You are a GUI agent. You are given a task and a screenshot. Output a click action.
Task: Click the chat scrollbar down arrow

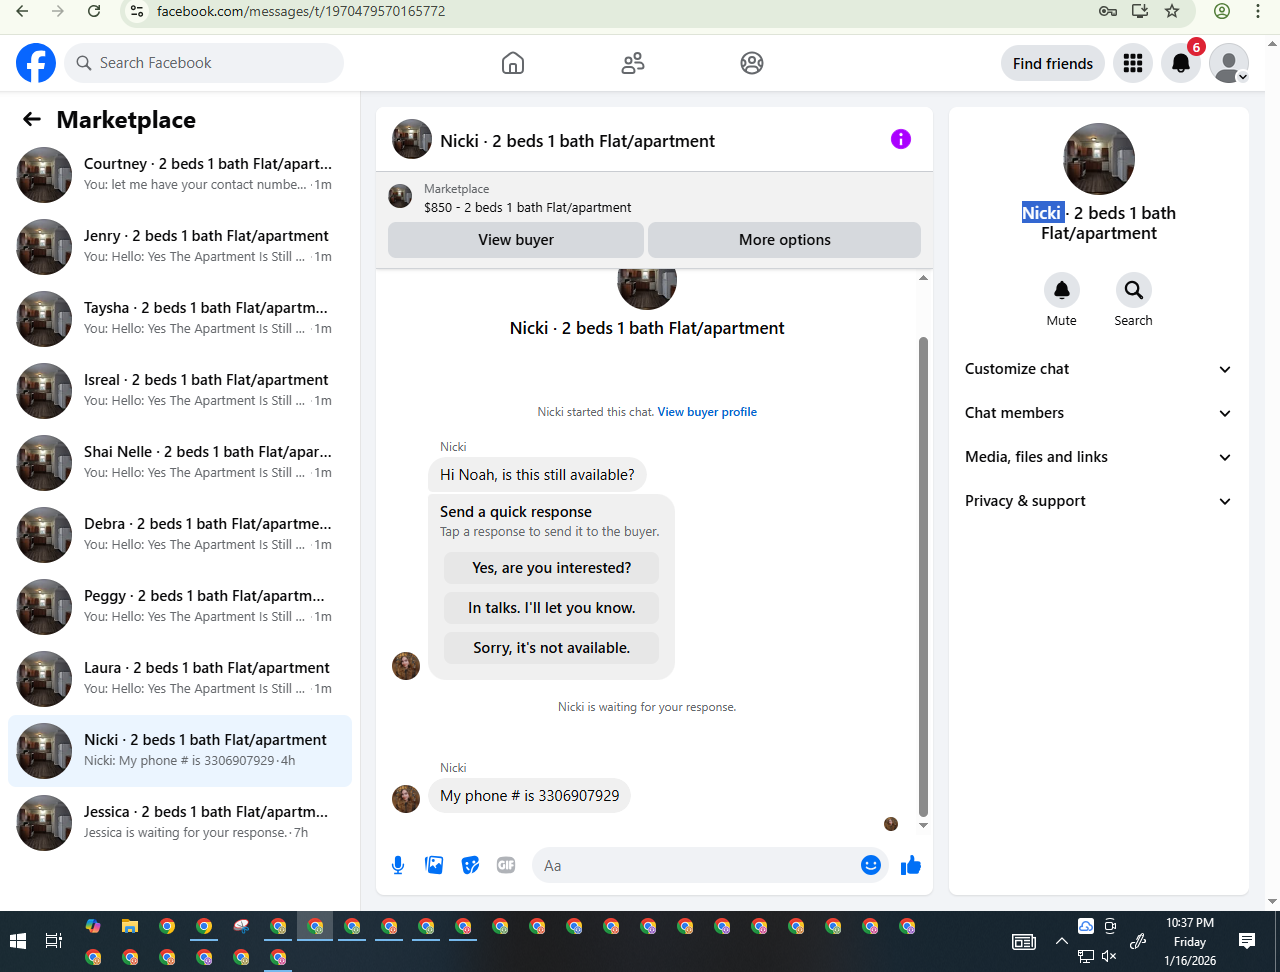click(923, 826)
